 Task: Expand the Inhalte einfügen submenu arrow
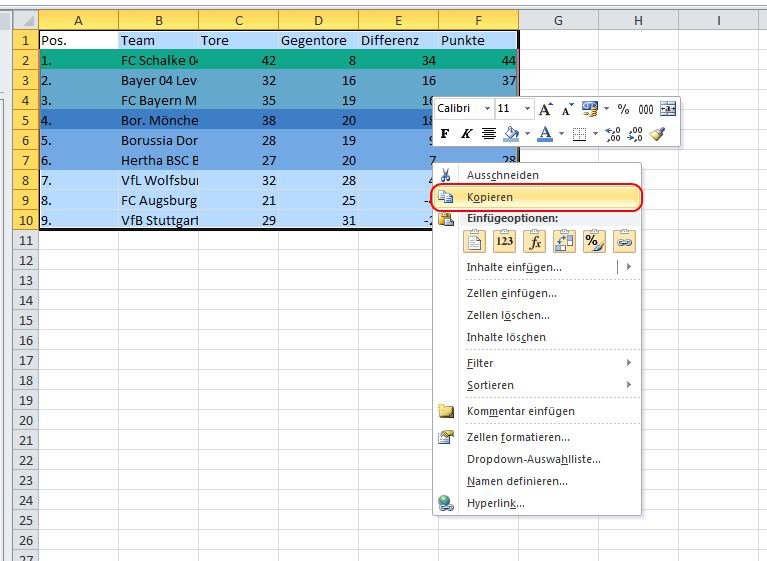click(629, 267)
